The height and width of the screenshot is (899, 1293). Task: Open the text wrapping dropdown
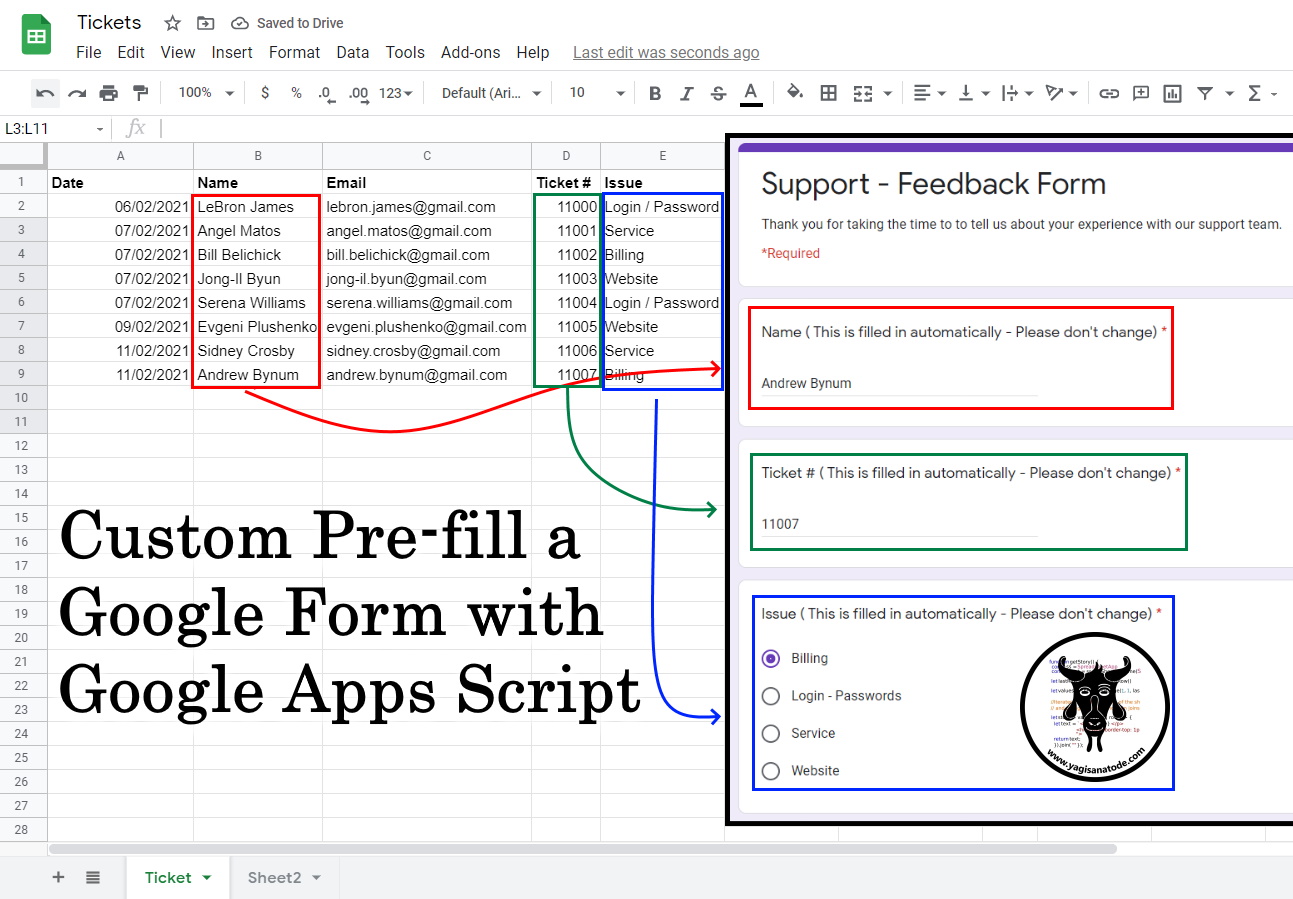(1016, 93)
